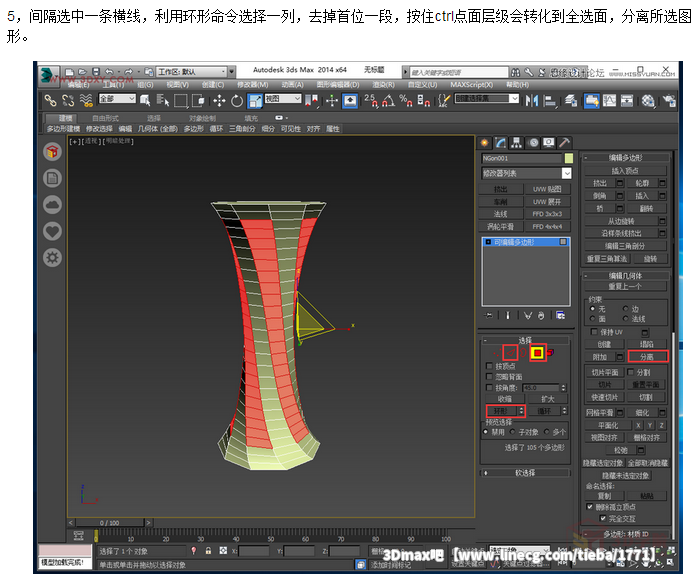The image size is (695, 574).
Task: Select Polygon sub-object level icon
Action: [538, 353]
